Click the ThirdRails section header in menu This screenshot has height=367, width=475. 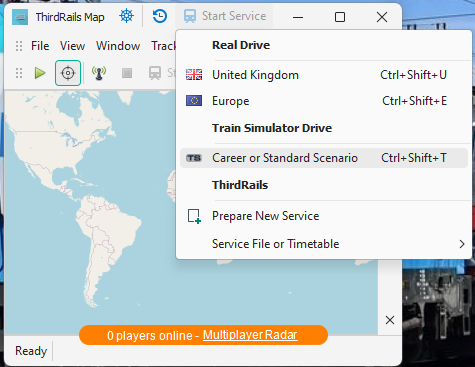pos(240,185)
